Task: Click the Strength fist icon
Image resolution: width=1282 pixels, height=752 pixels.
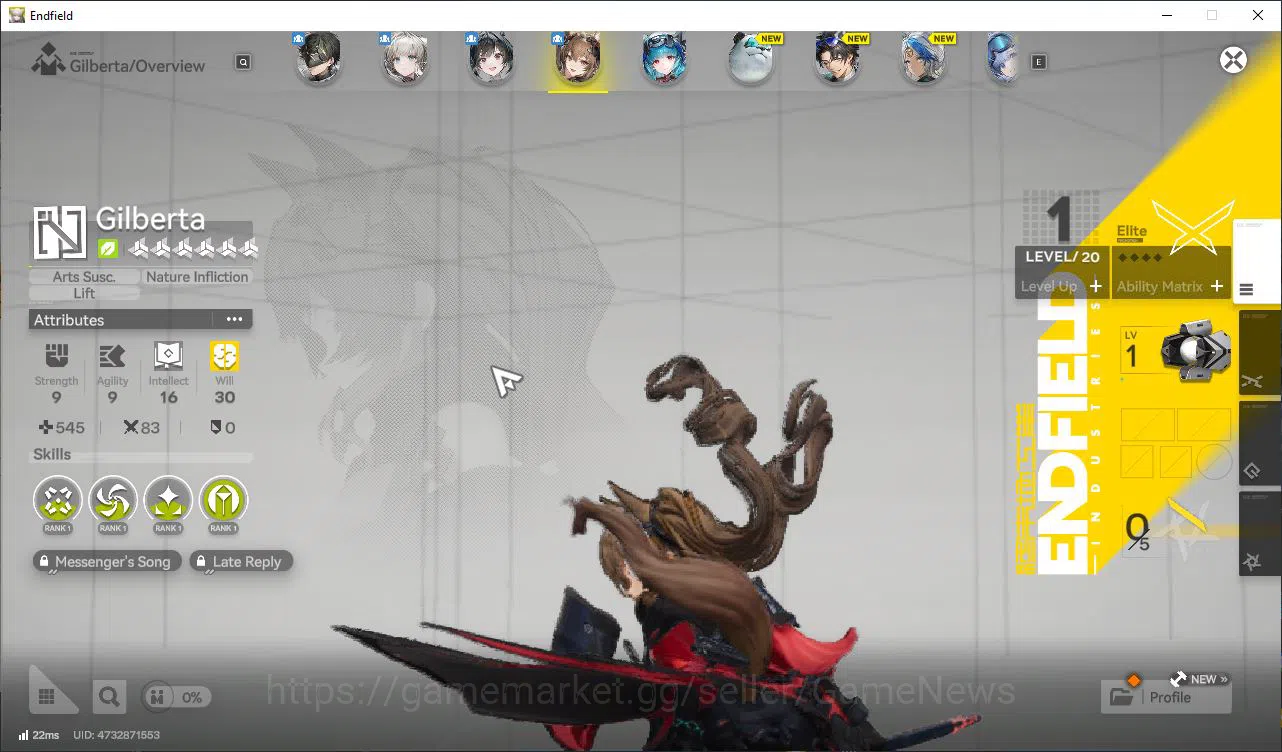Action: (56, 356)
